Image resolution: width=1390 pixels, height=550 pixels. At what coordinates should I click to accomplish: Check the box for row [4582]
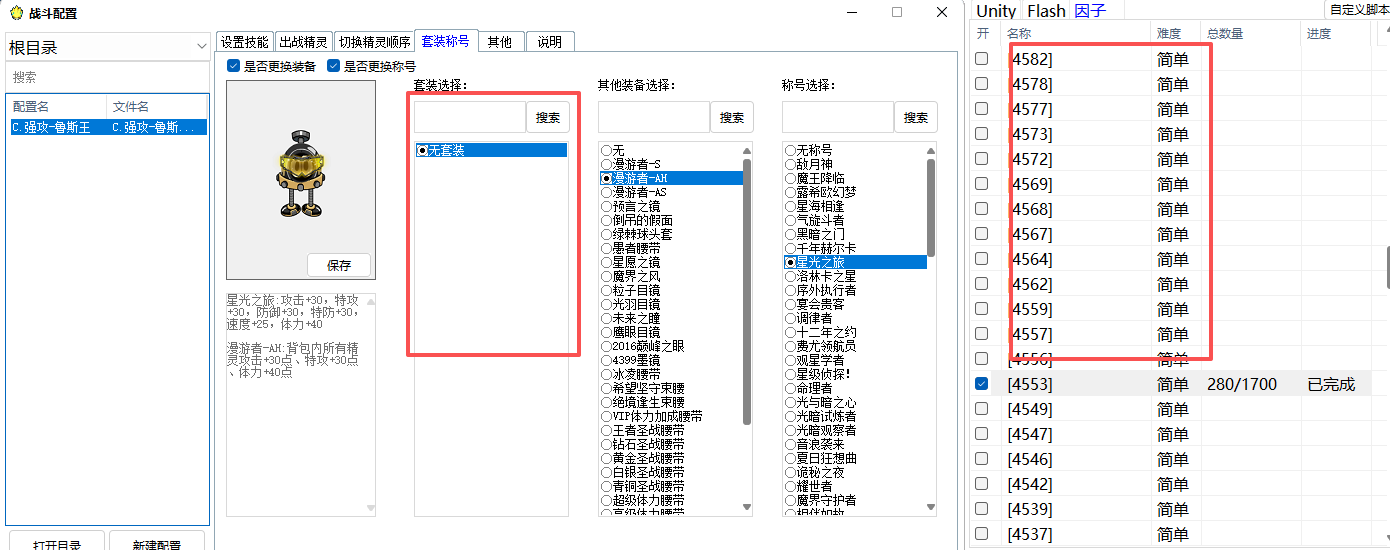point(981,59)
